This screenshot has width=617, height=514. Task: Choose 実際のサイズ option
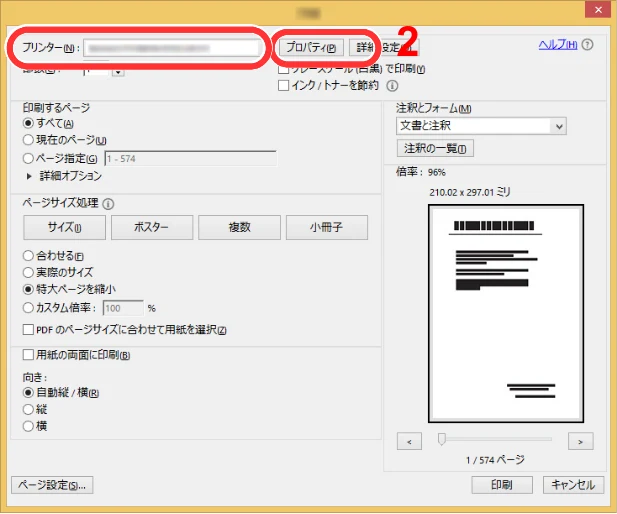click(x=28, y=272)
